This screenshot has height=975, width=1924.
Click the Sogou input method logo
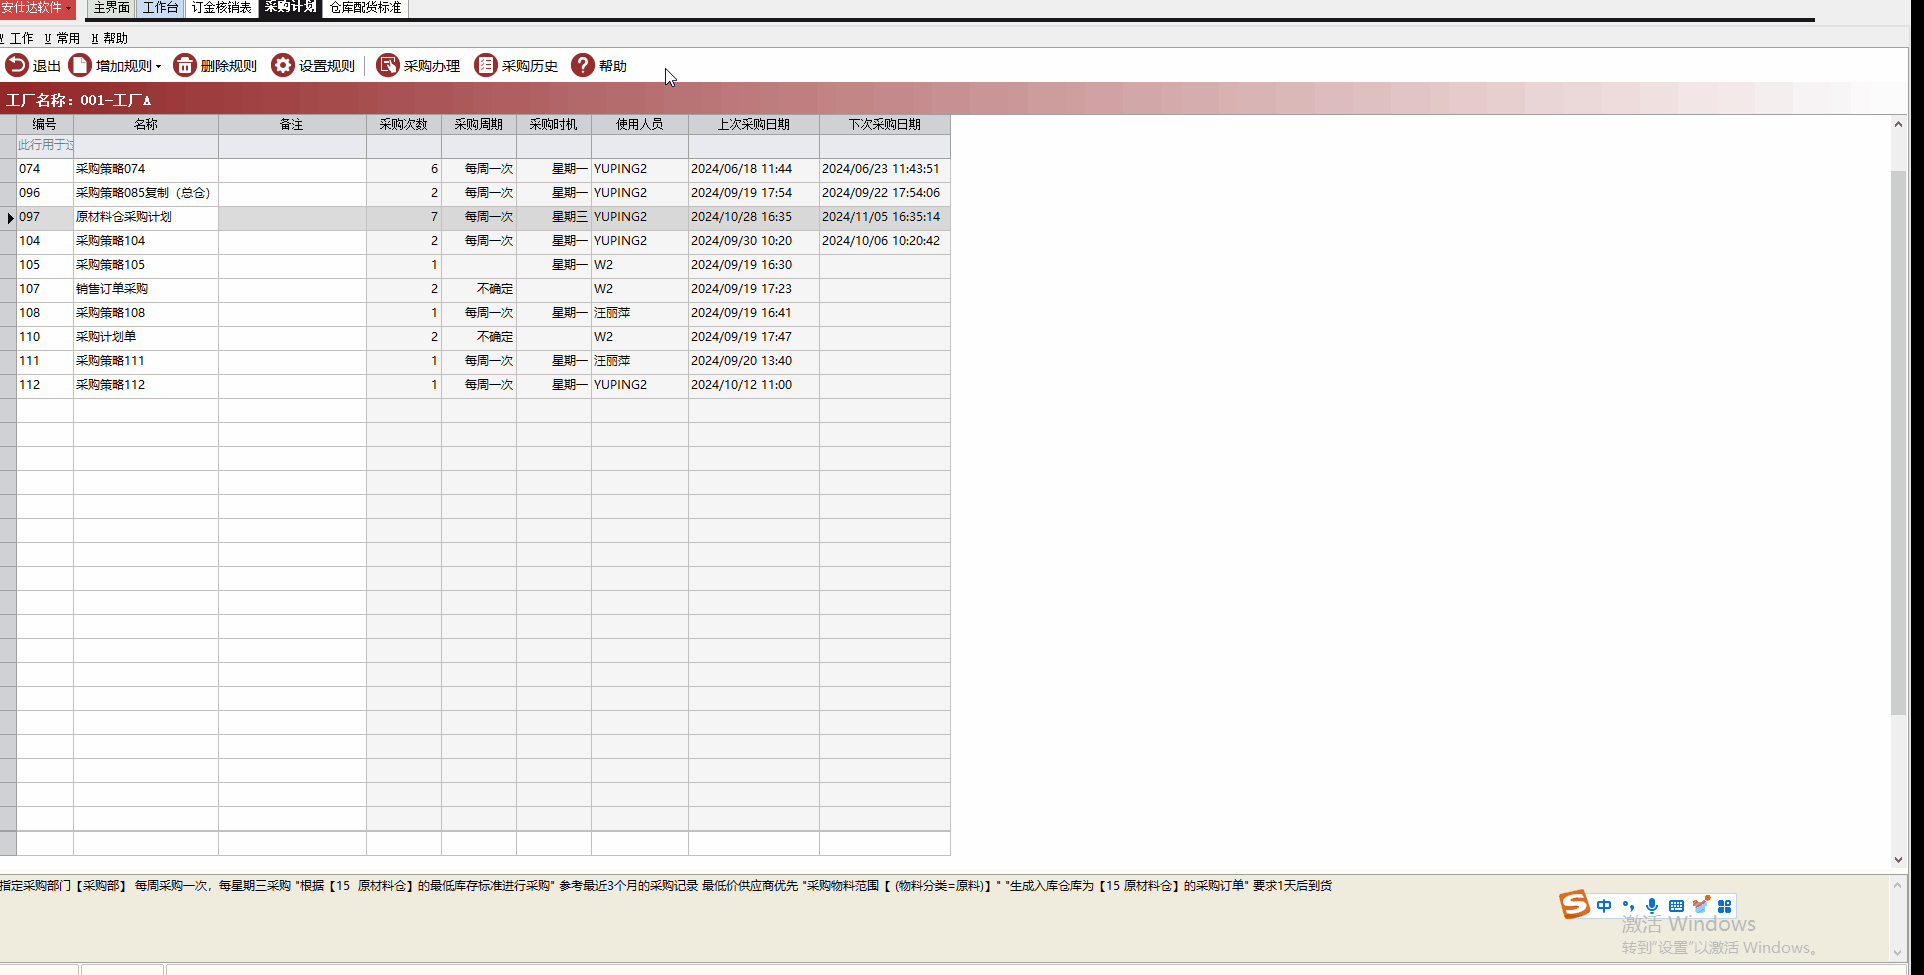coord(1574,904)
